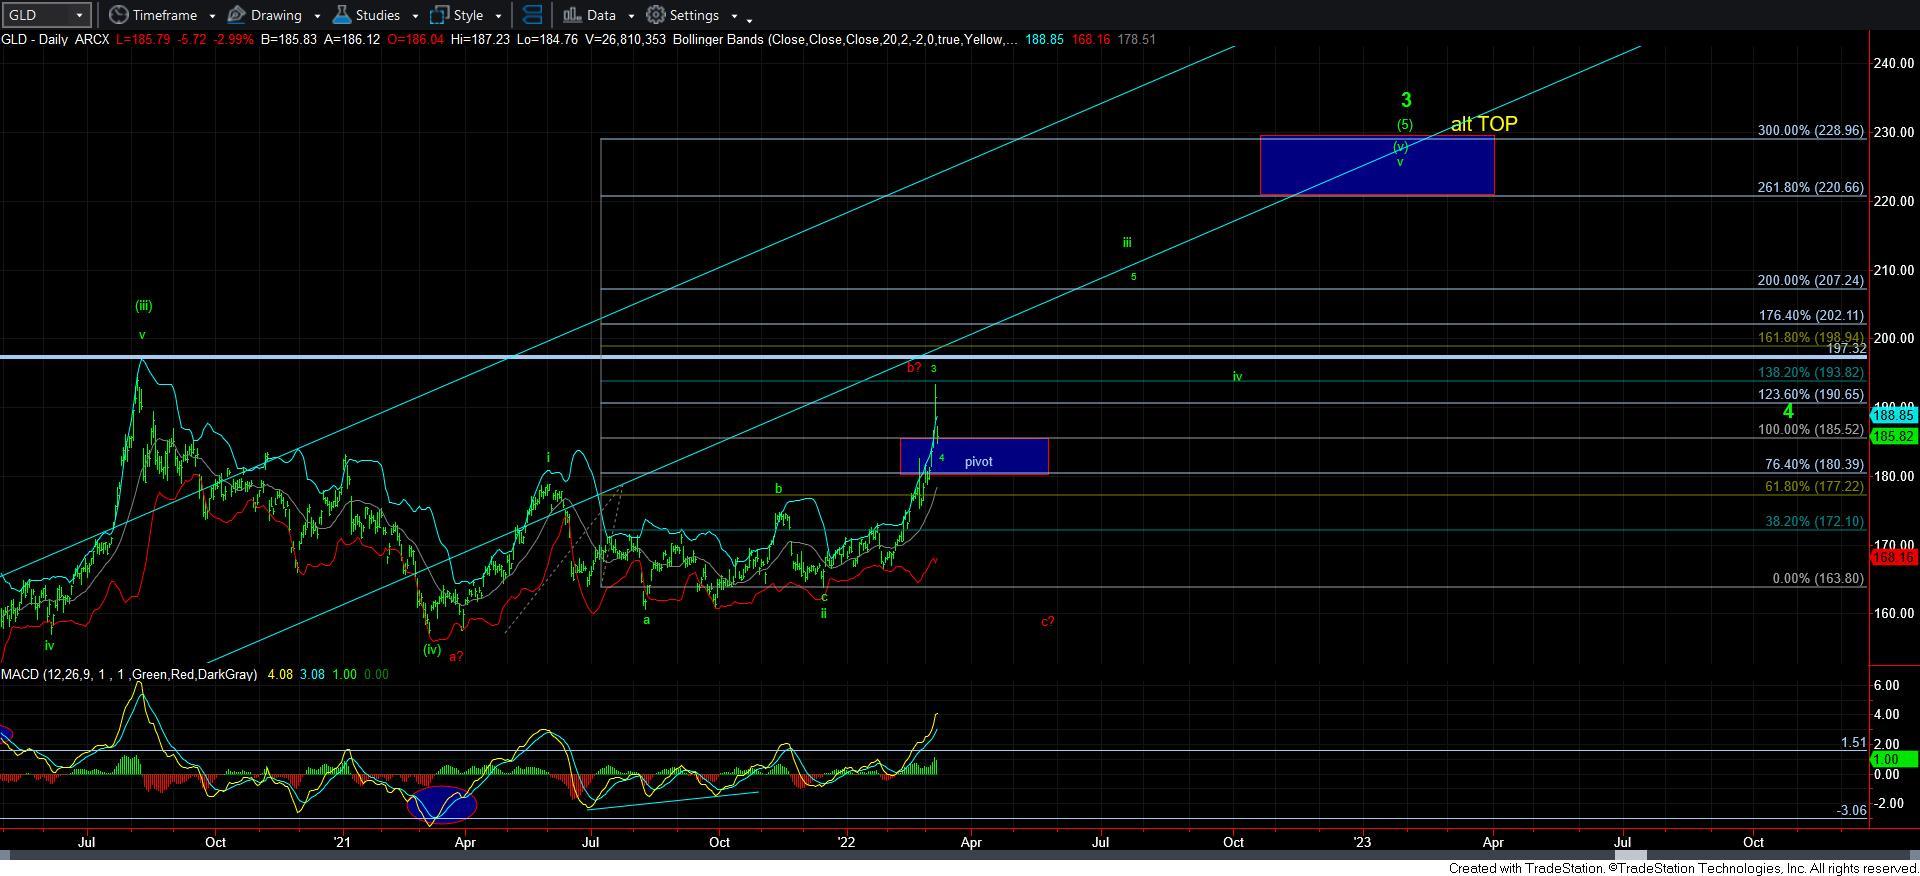The image size is (1920, 876).
Task: Click the horizontal scrollbar below the chart
Action: [x=960, y=856]
